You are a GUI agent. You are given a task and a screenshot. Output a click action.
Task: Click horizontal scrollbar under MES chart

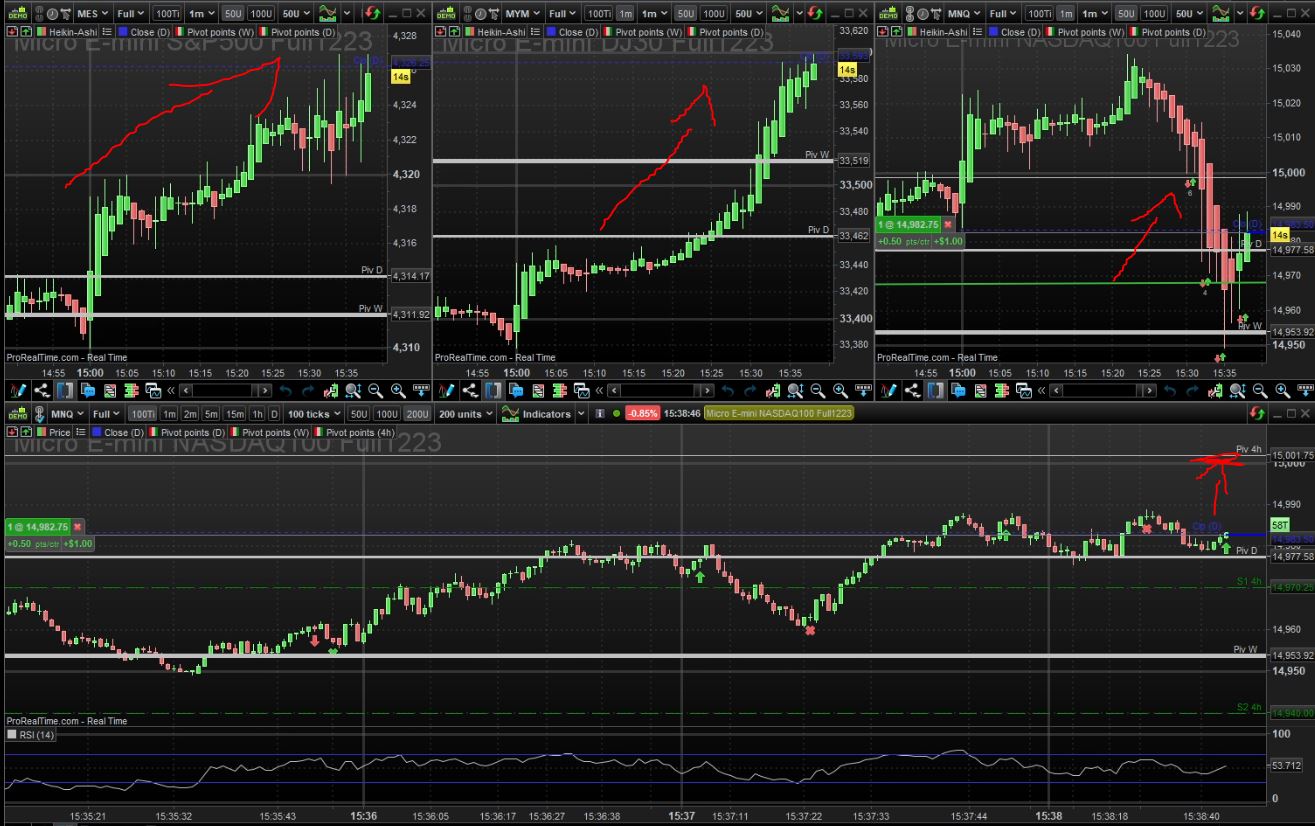pos(225,390)
